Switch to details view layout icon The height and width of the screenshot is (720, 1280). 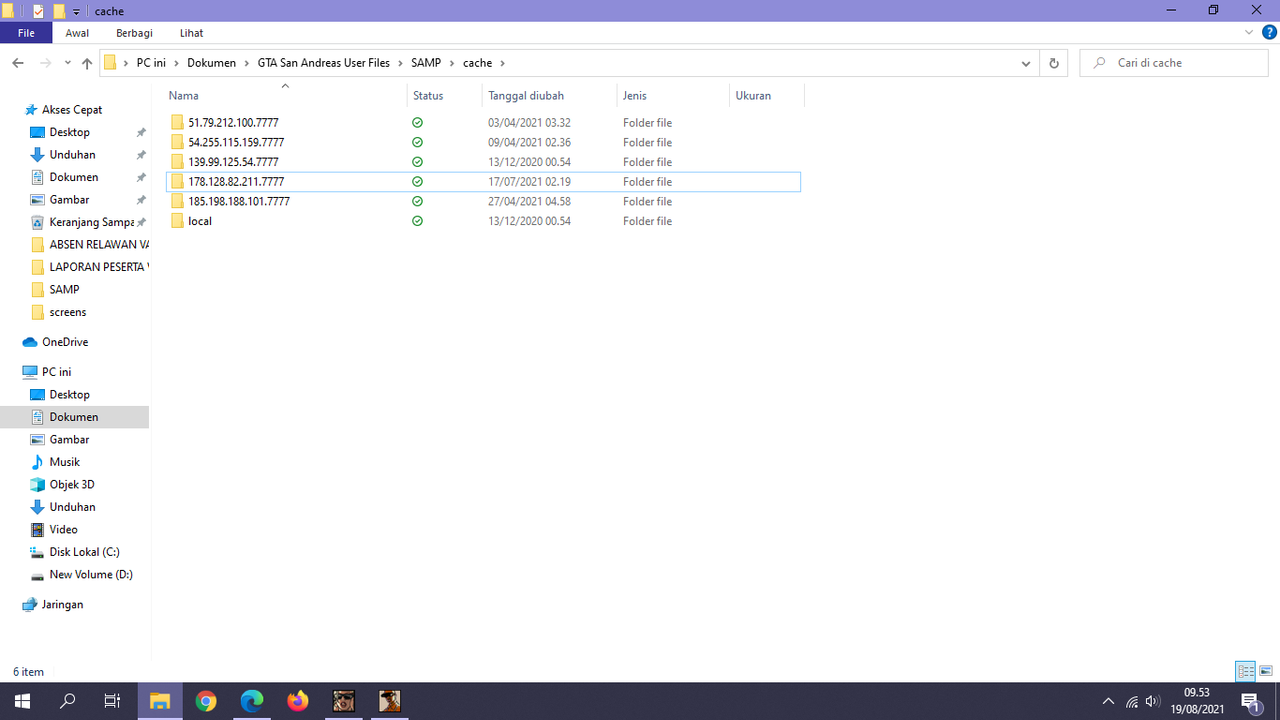(1246, 671)
